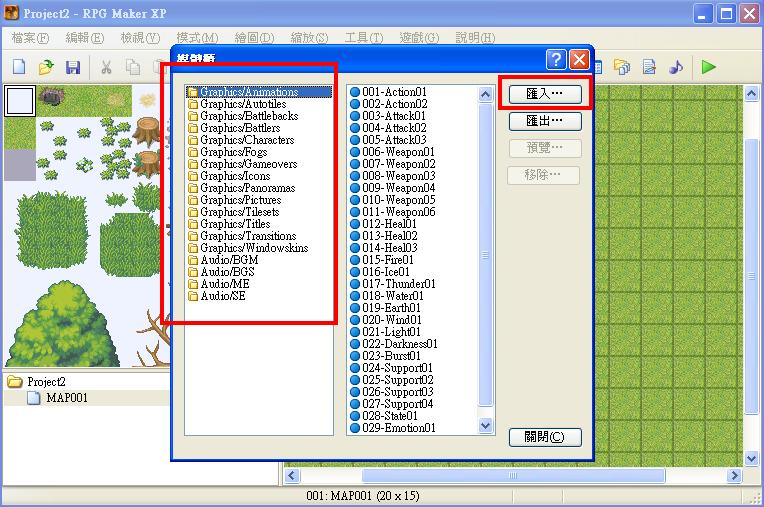Select the Graphics/Battlers folder
This screenshot has height=507, width=764.
[234, 128]
